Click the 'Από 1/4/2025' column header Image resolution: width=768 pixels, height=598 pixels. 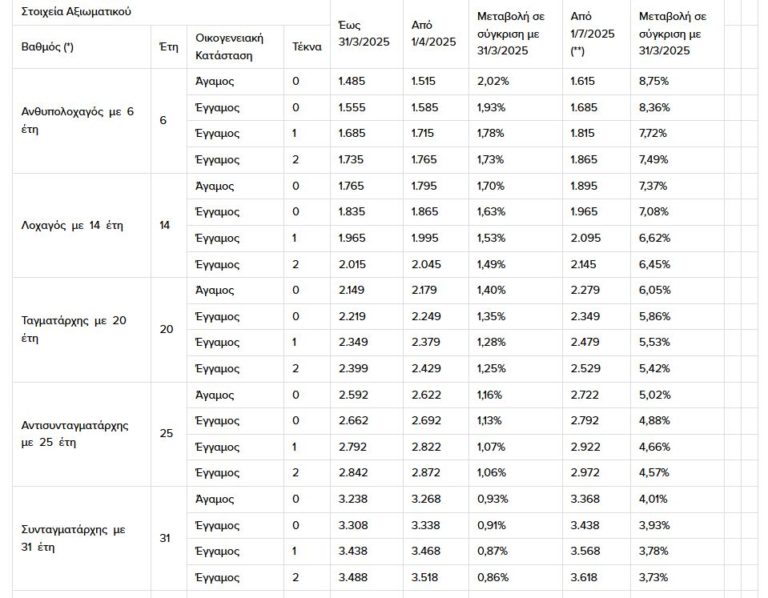(x=433, y=33)
